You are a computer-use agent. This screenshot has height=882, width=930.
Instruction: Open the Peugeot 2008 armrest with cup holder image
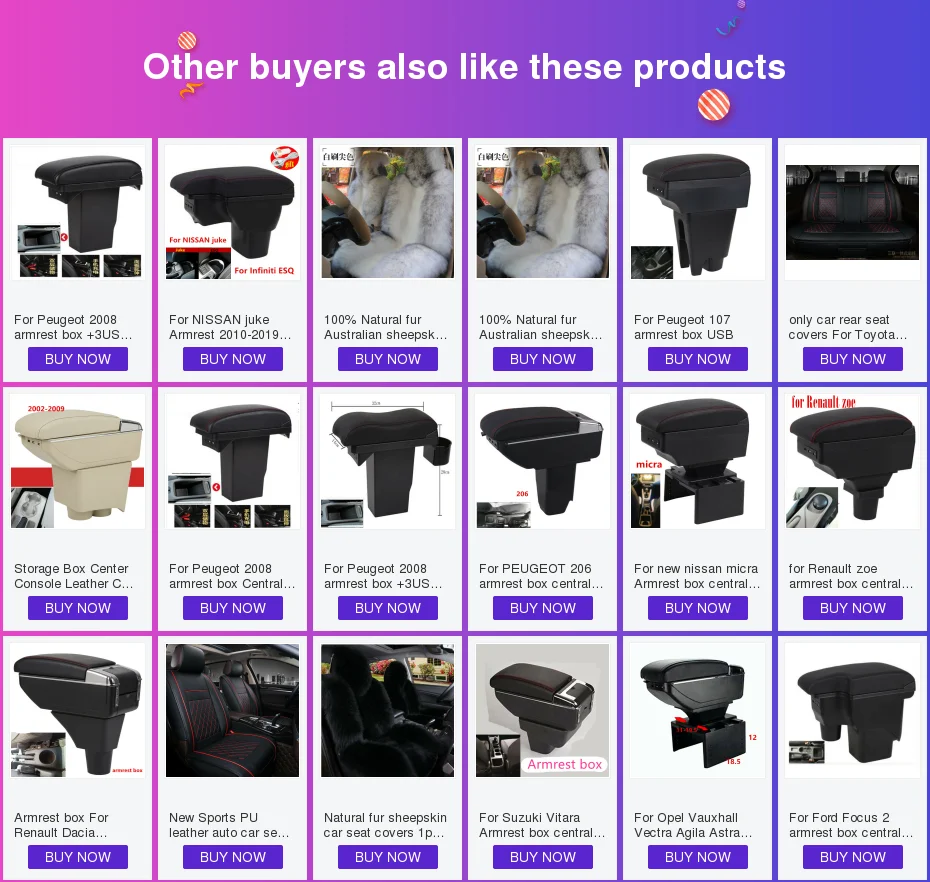tap(387, 461)
